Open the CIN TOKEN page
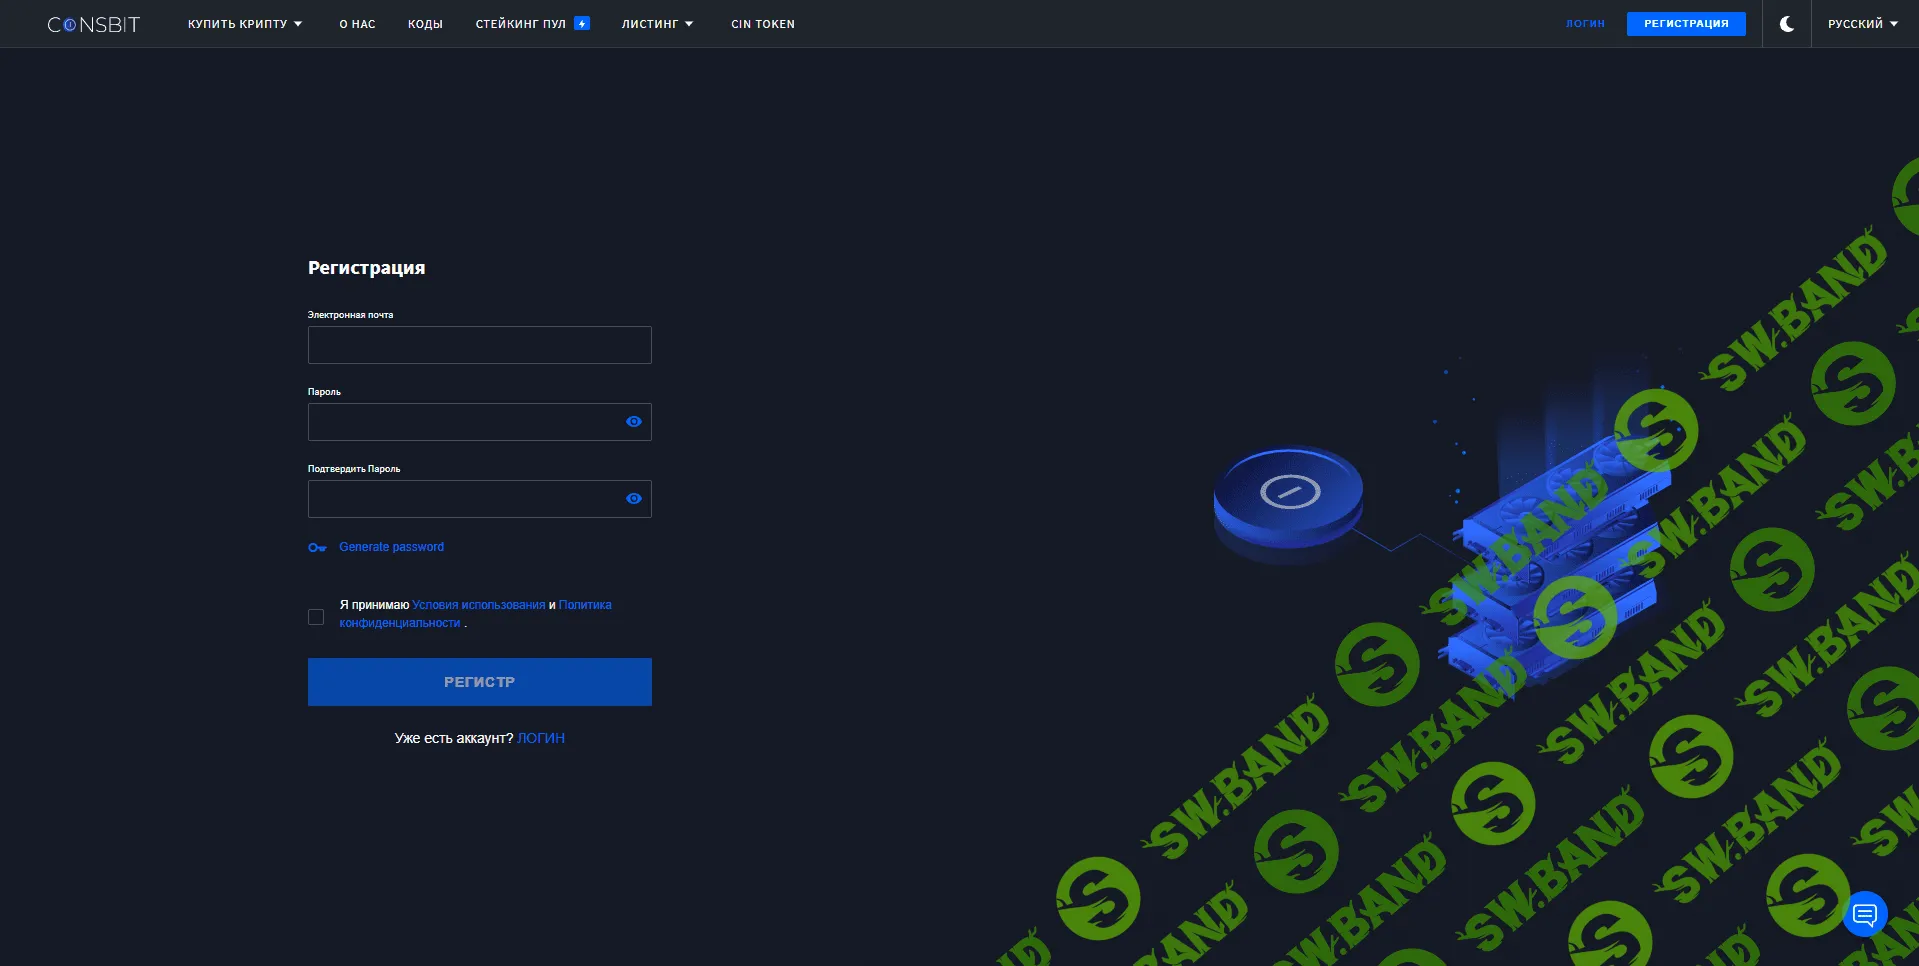The image size is (1919, 966). tap(762, 23)
